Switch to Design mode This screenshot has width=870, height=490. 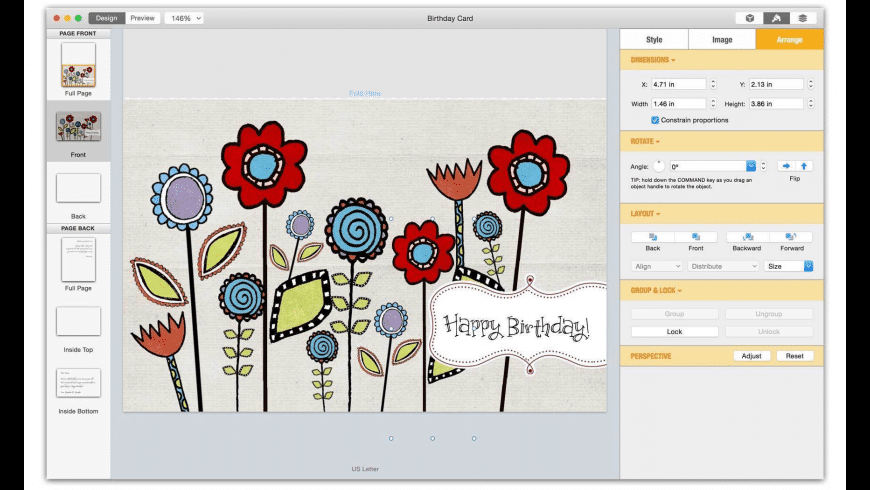107,18
